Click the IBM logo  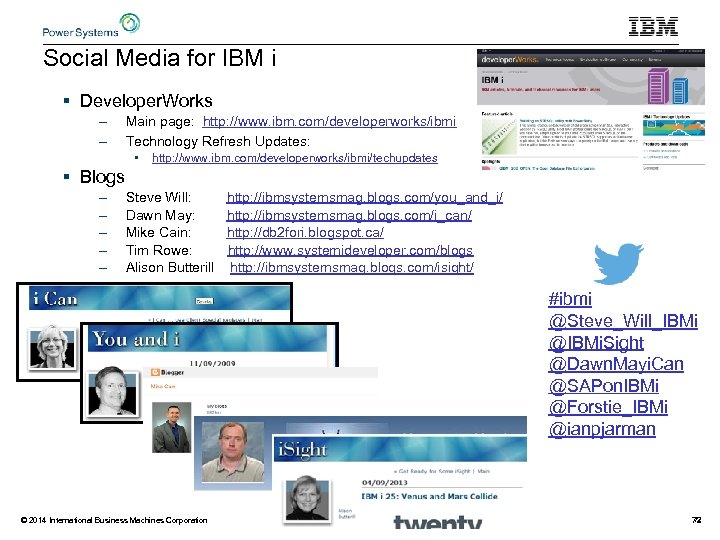[653, 26]
